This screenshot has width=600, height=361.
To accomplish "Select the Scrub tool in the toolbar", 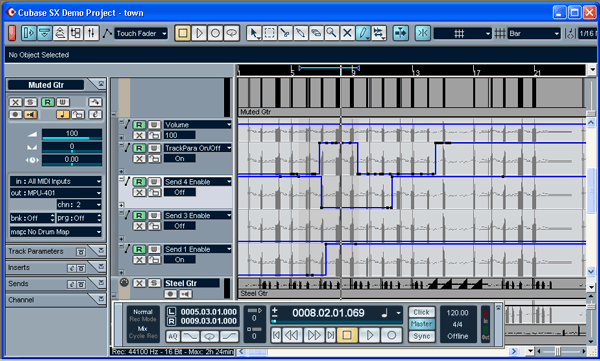I will point(378,33).
